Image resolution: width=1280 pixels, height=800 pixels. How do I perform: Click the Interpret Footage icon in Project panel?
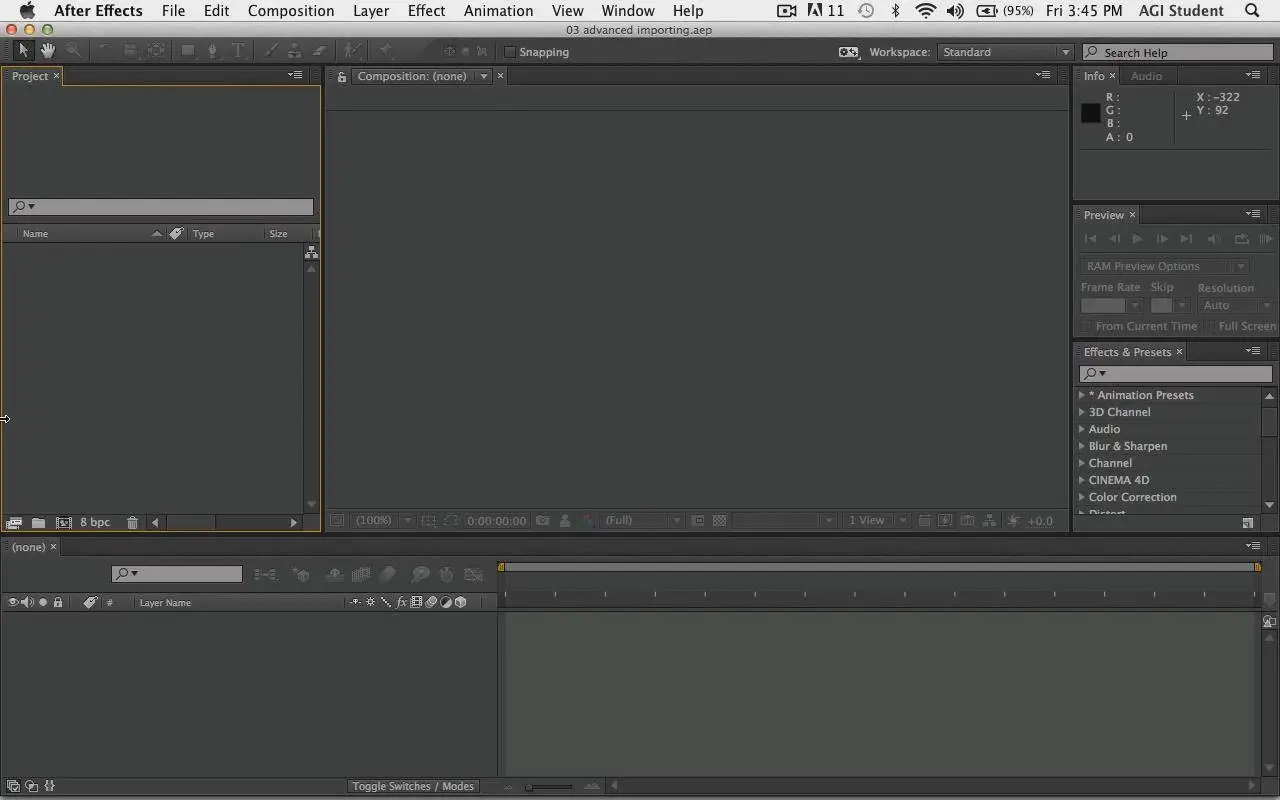pyautogui.click(x=14, y=522)
